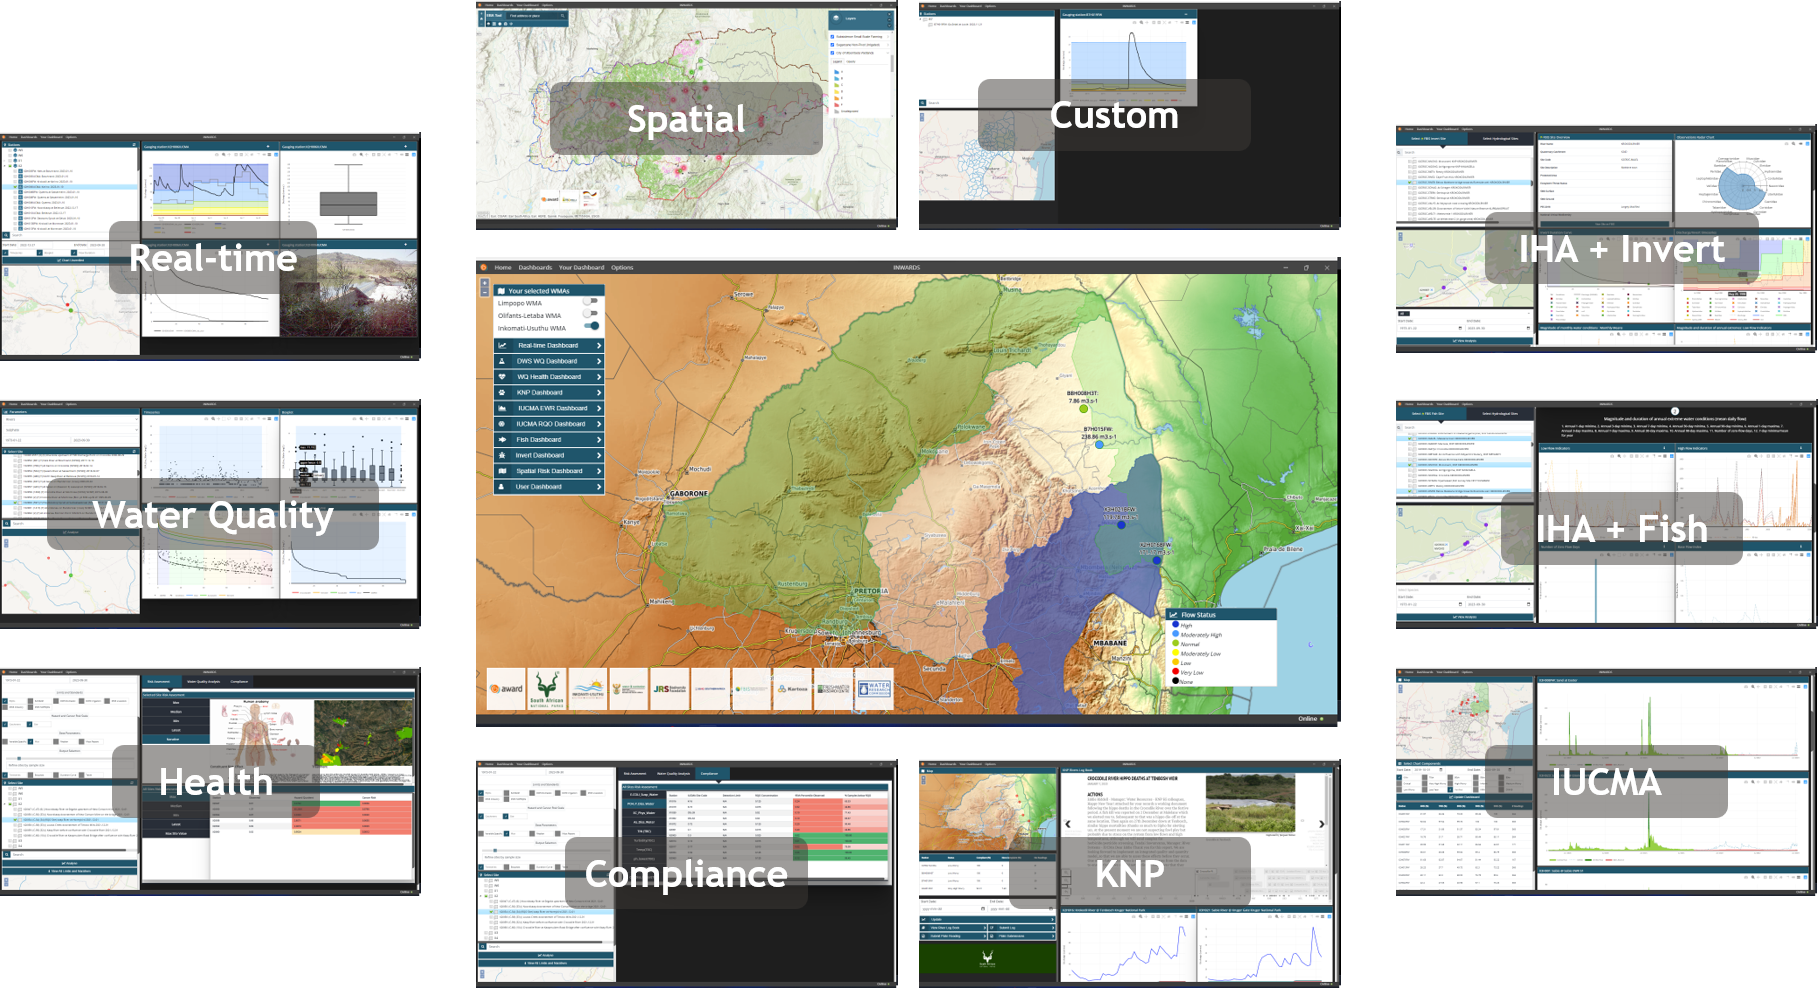Click the map zoom out minus button
Viewport: 1818px width, 988px height.
pos(485,293)
